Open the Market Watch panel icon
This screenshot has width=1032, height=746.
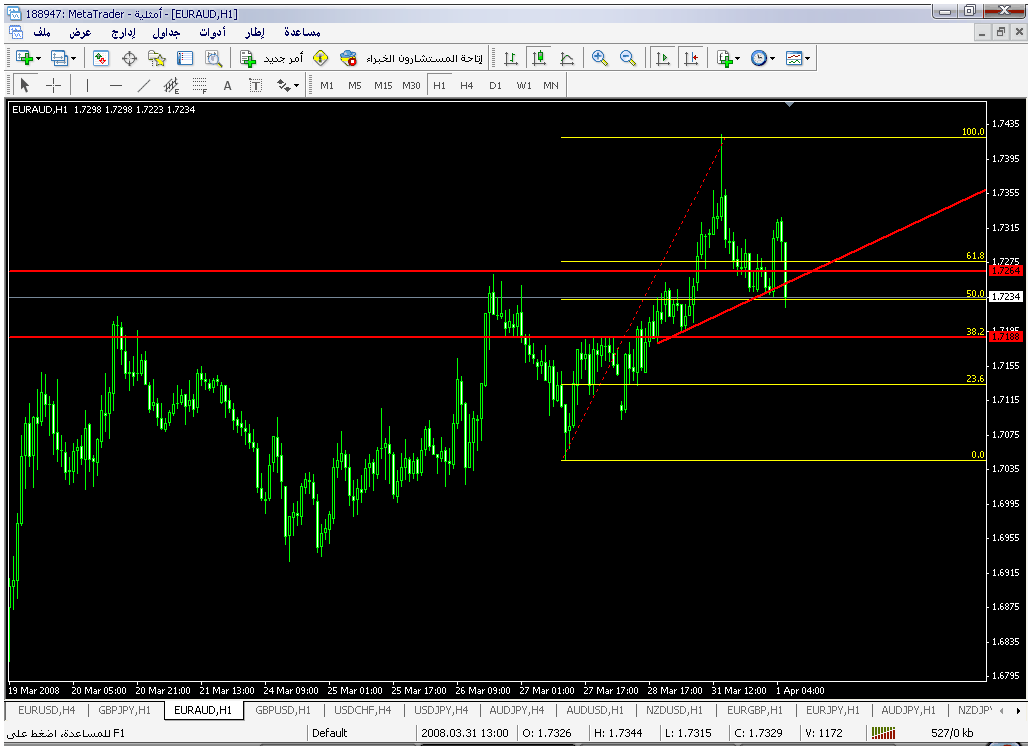tap(101, 59)
